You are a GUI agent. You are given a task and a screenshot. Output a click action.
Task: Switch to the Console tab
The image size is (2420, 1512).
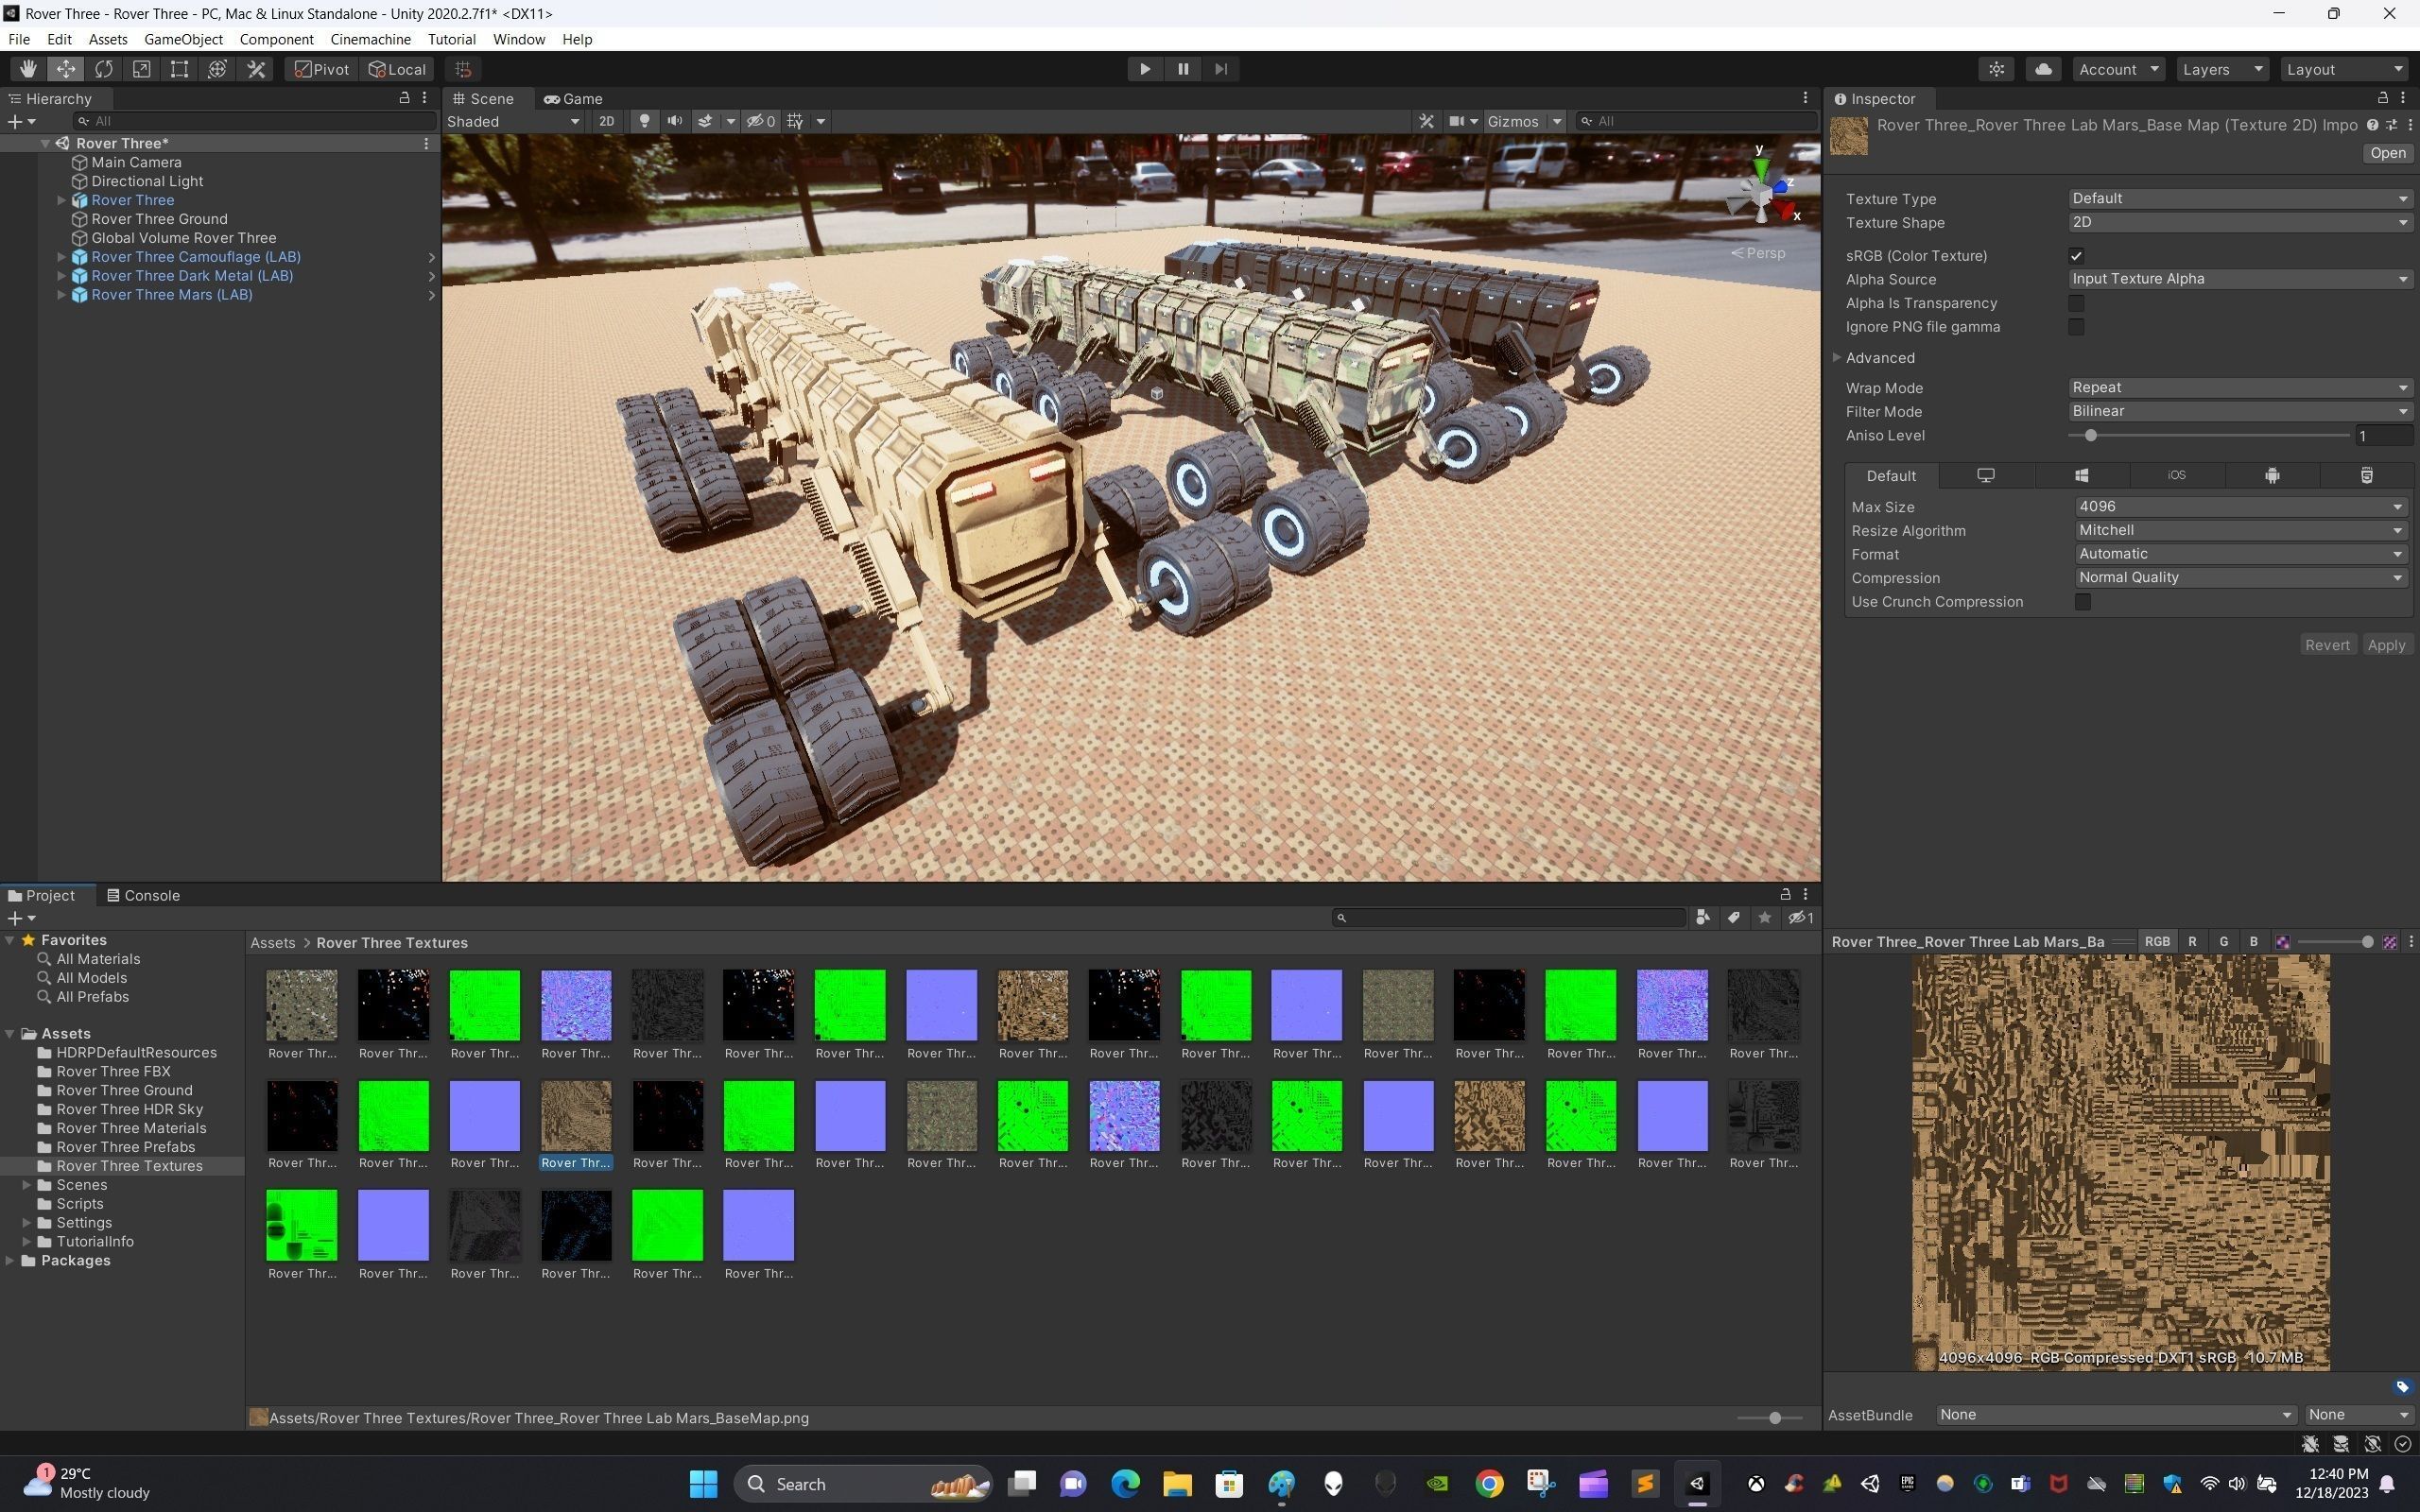pos(143,895)
